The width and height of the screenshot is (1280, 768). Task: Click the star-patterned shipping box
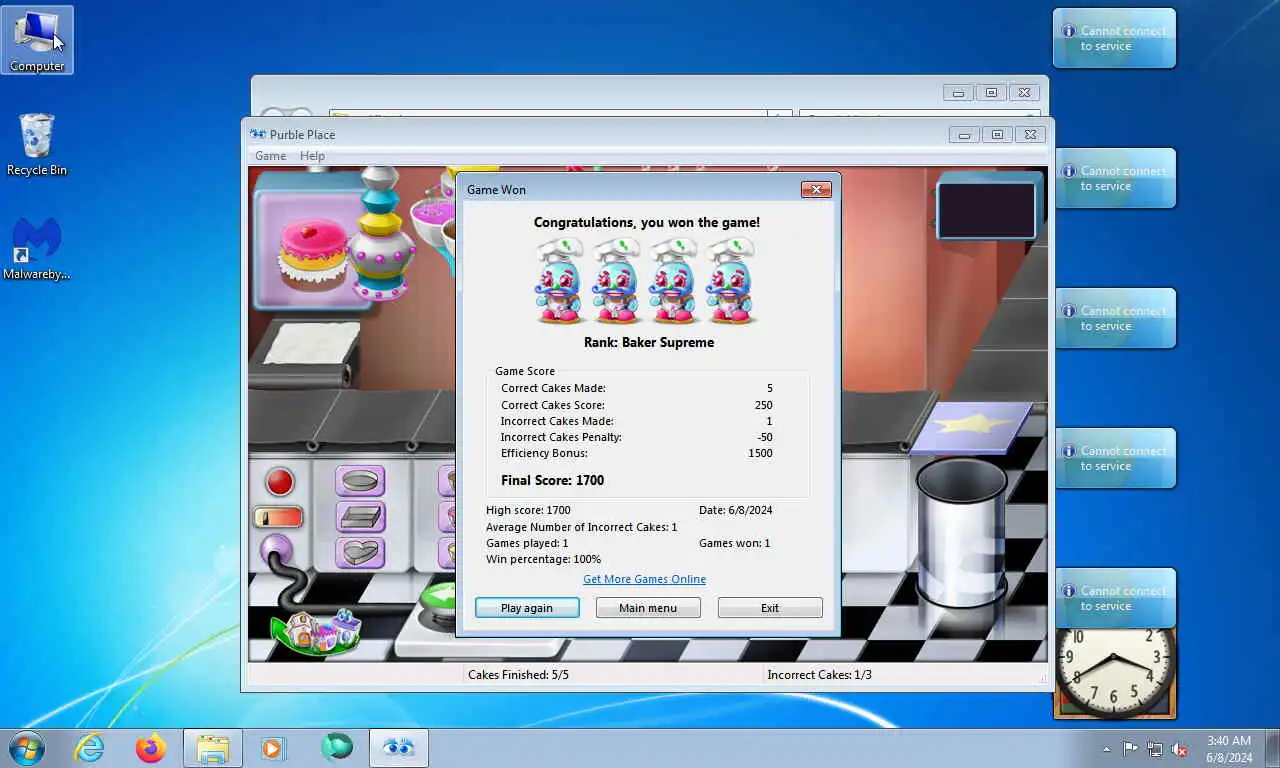pos(972,428)
